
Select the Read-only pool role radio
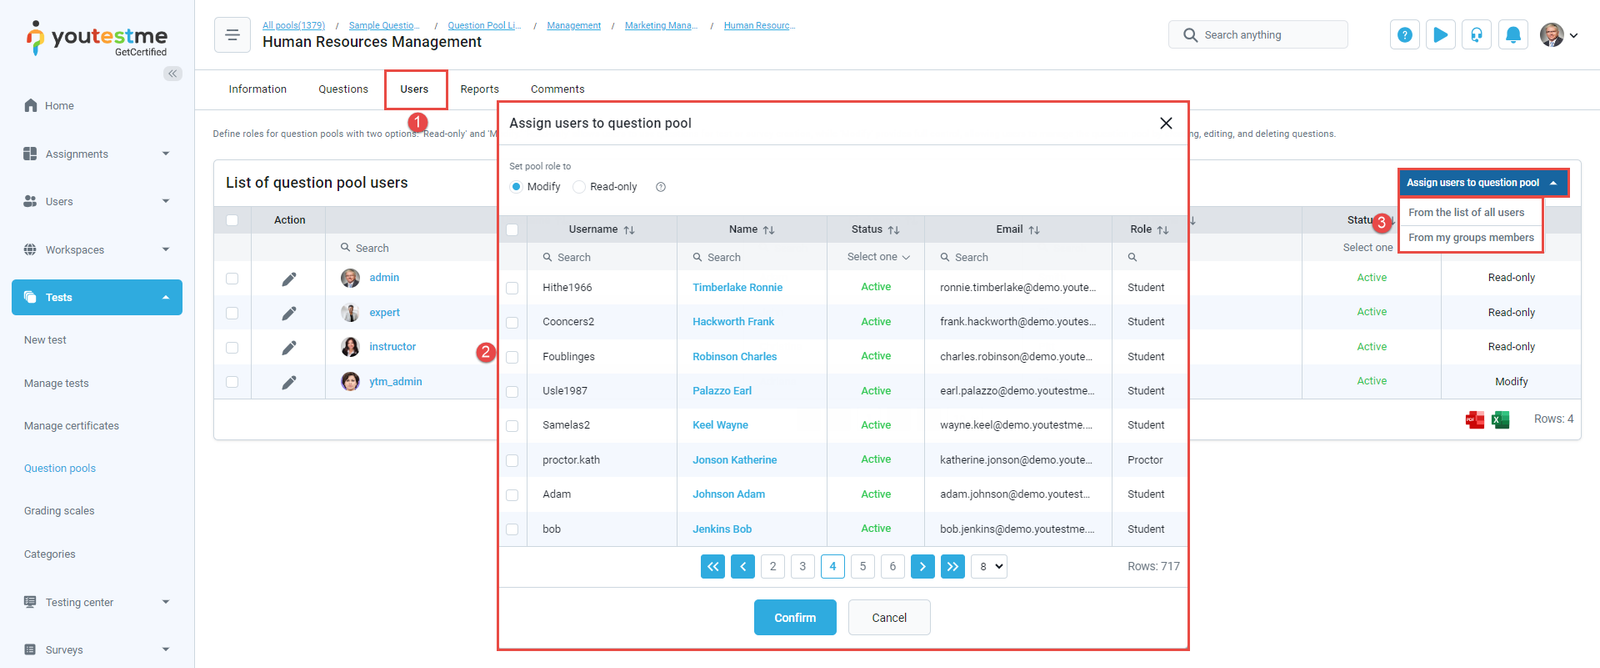(x=579, y=187)
